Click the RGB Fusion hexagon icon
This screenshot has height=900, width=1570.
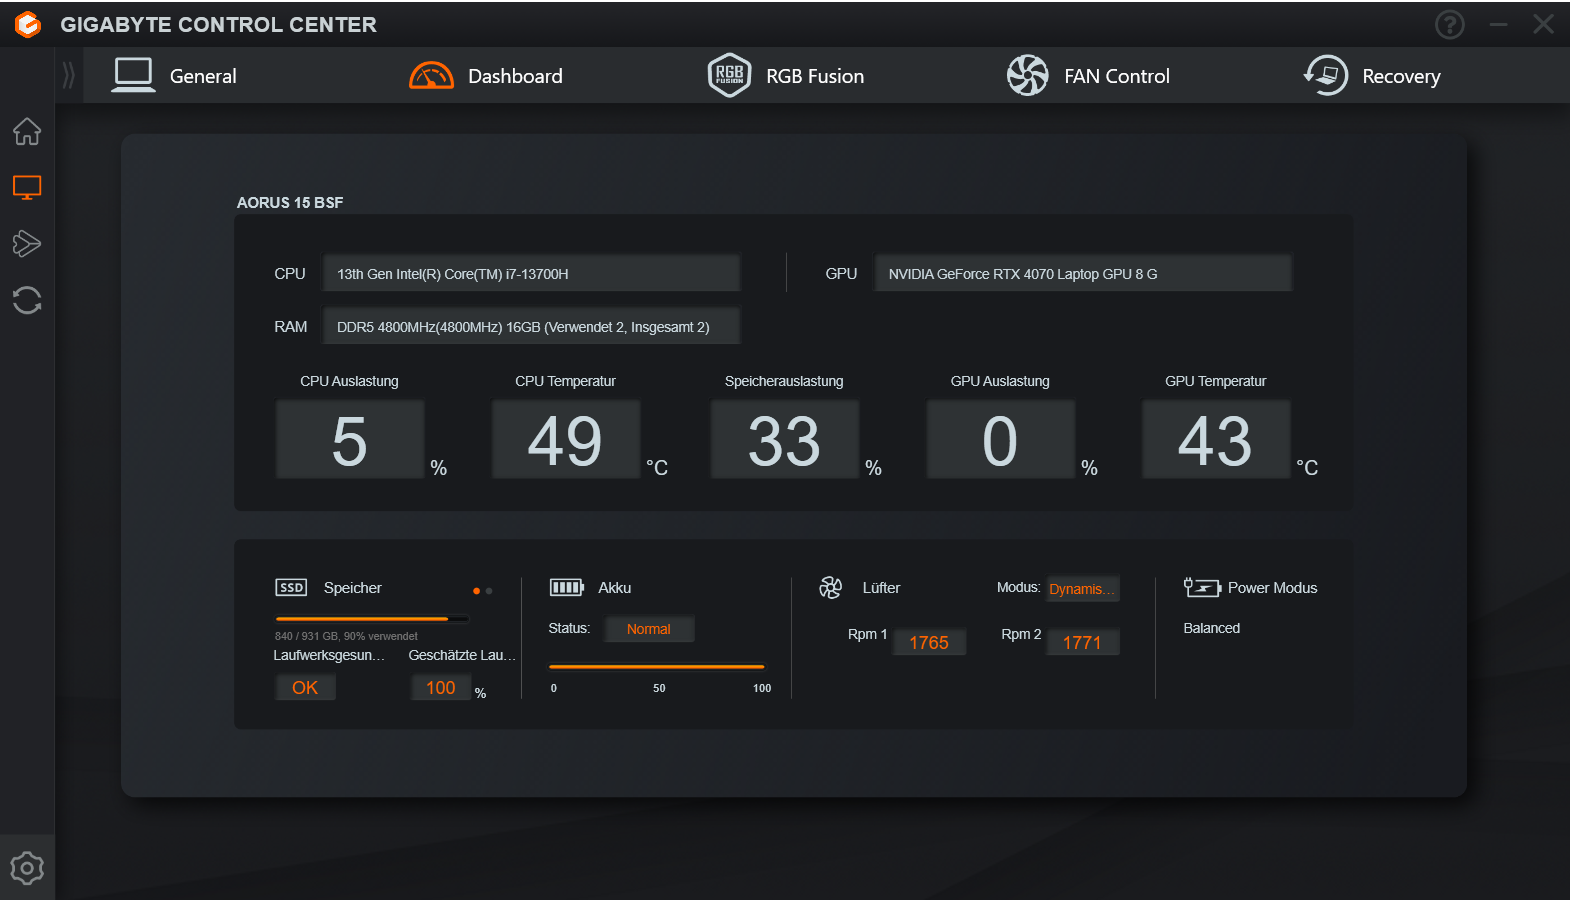pyautogui.click(x=730, y=75)
